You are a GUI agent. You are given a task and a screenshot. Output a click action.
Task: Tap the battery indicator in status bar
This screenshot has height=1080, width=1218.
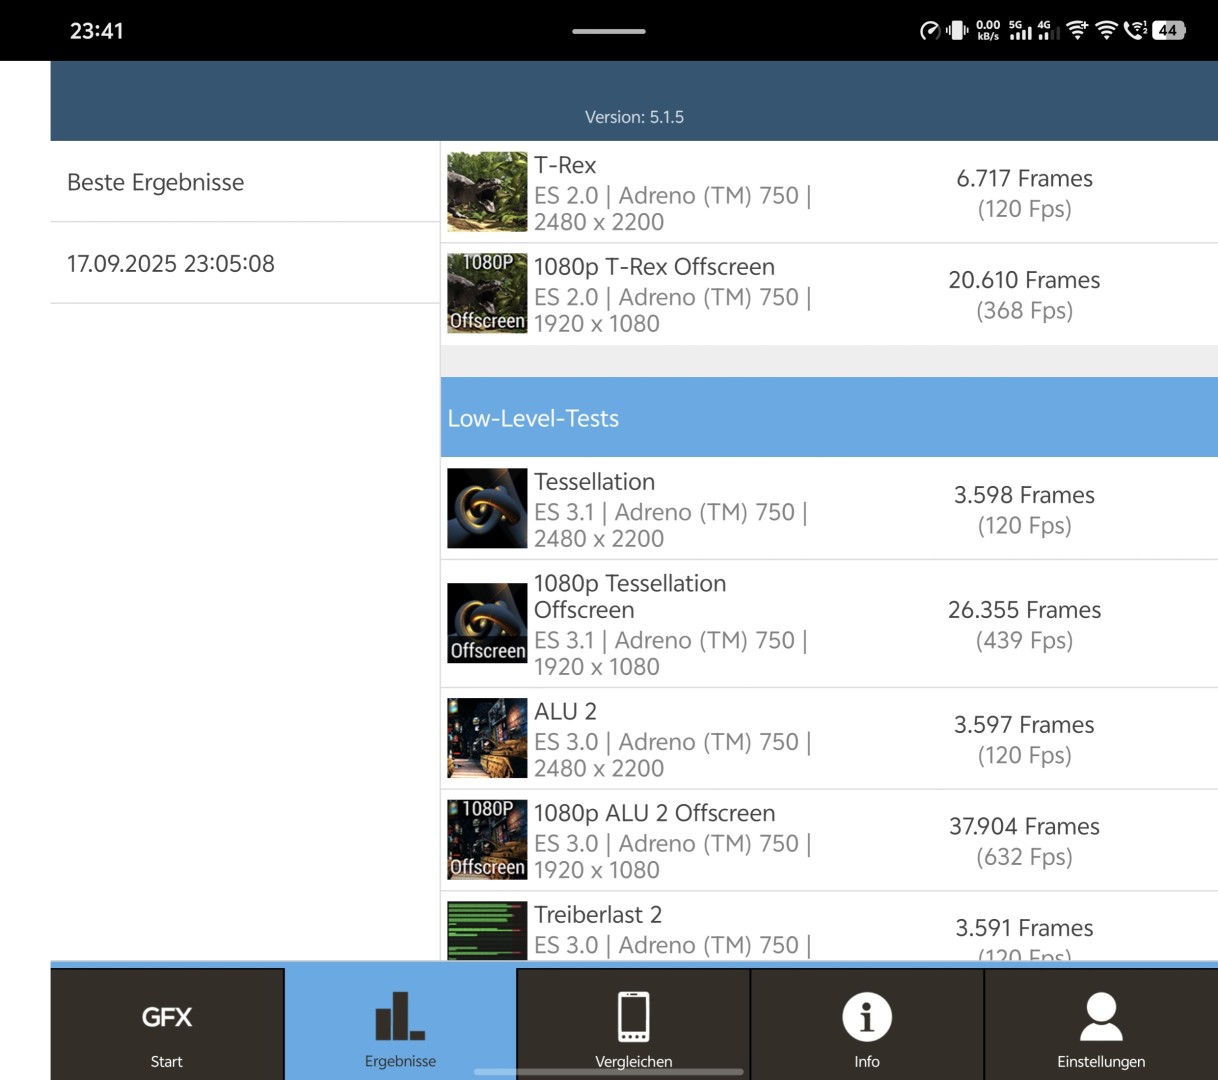click(x=1168, y=30)
